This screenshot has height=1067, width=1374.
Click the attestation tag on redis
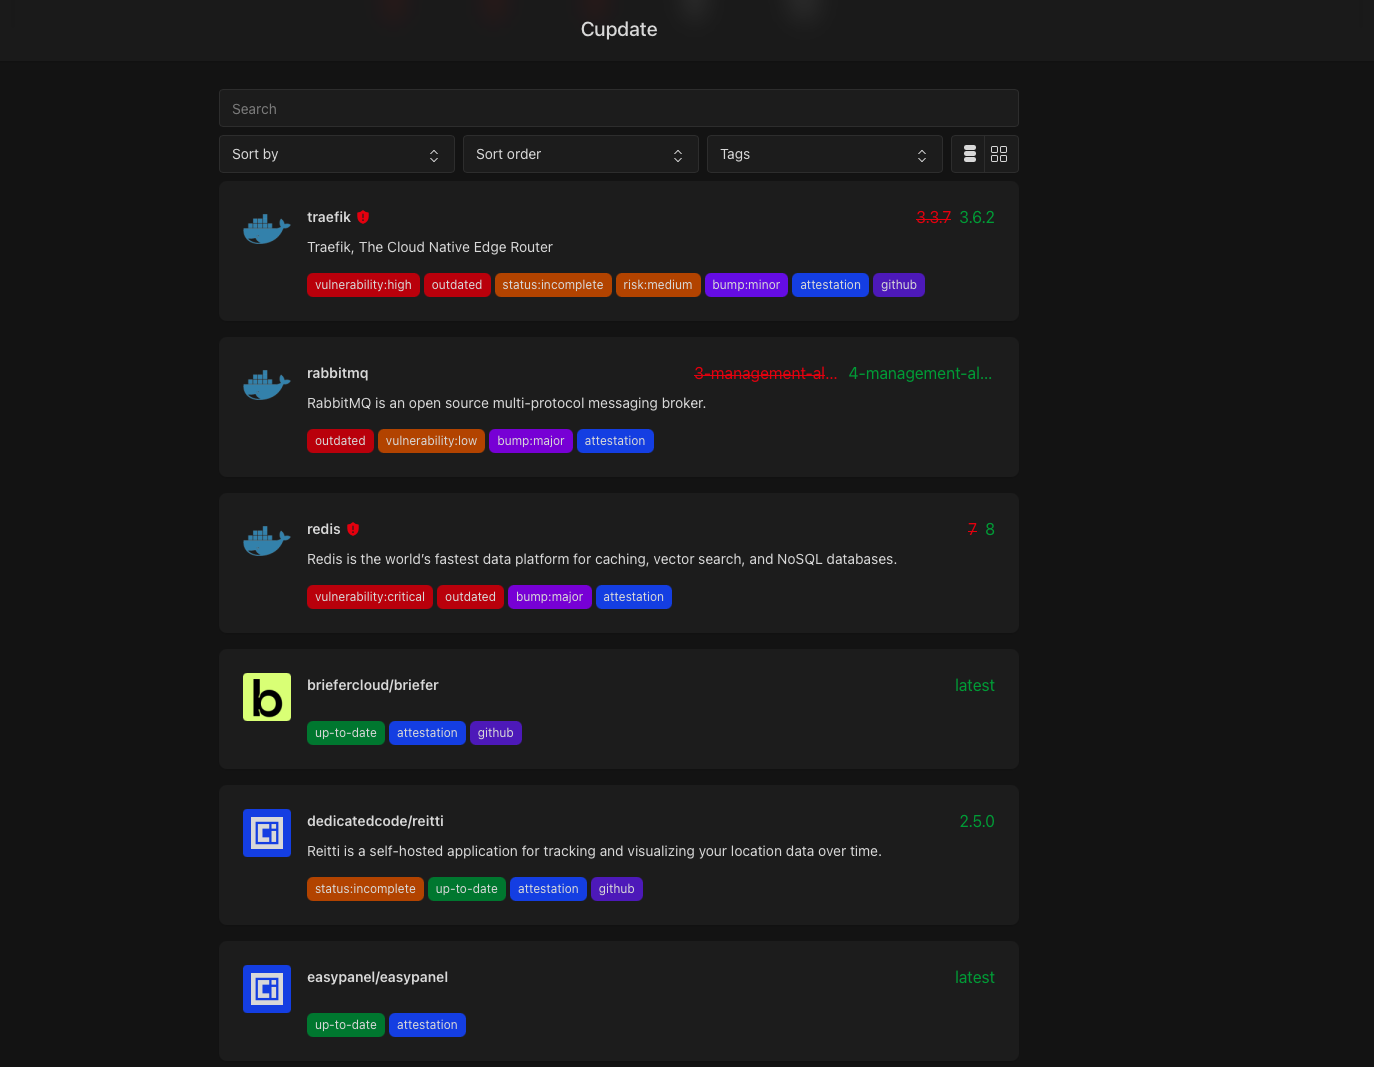pos(634,597)
